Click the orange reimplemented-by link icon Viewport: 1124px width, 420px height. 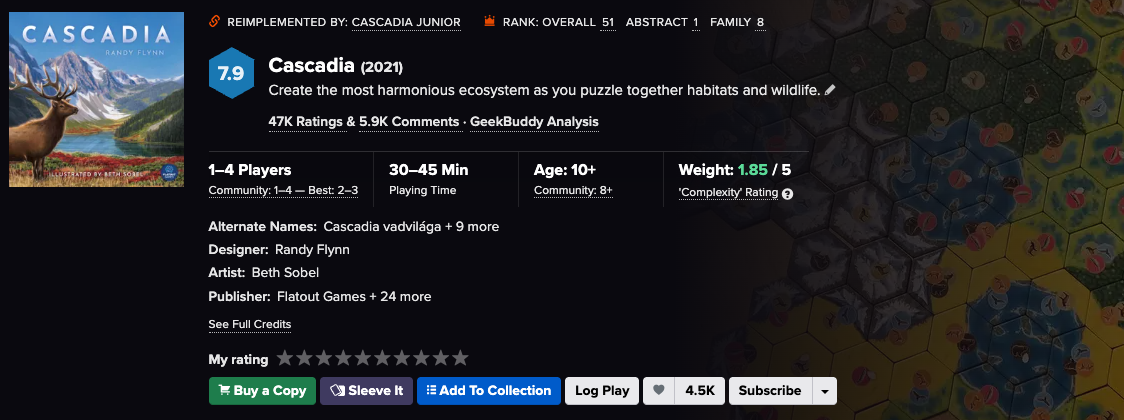point(214,22)
